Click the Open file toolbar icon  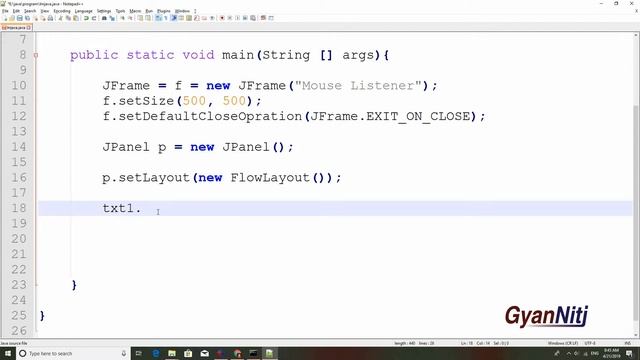click(x=12, y=18)
